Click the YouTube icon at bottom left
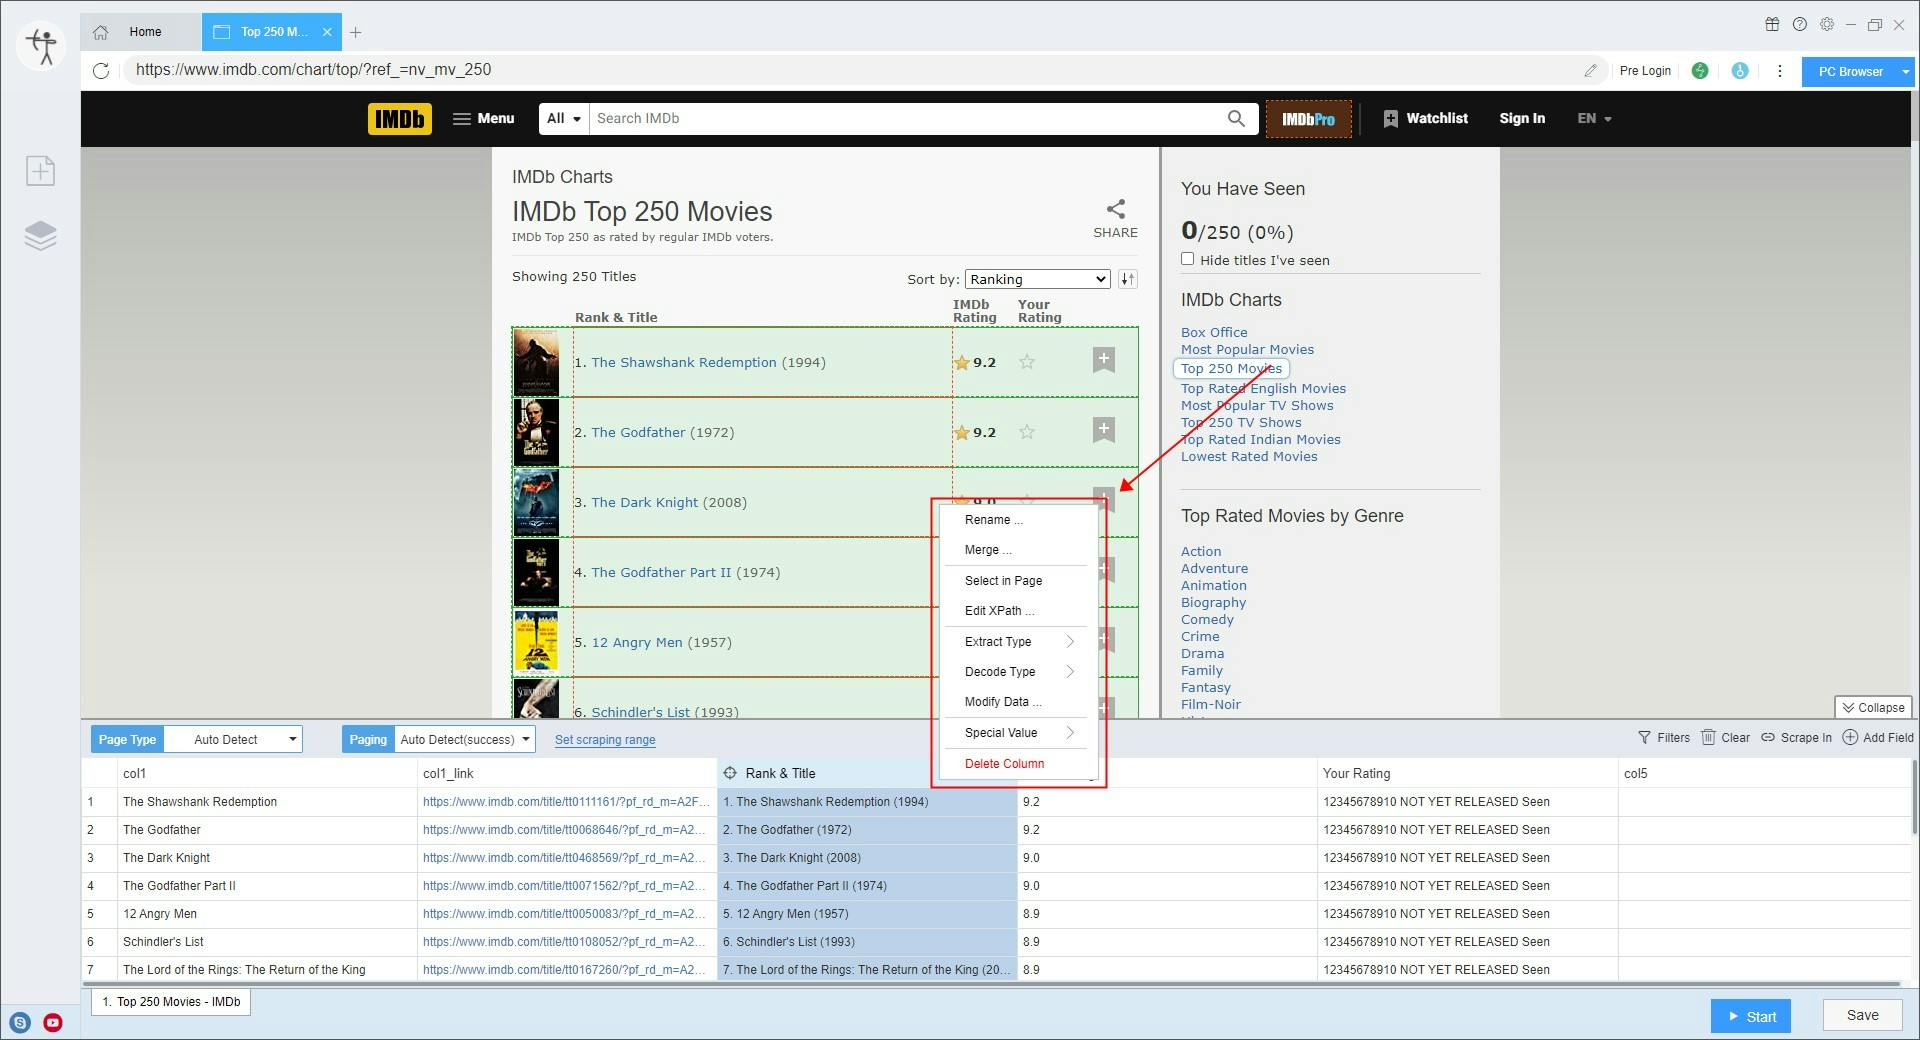1920x1040 pixels. coord(53,1022)
